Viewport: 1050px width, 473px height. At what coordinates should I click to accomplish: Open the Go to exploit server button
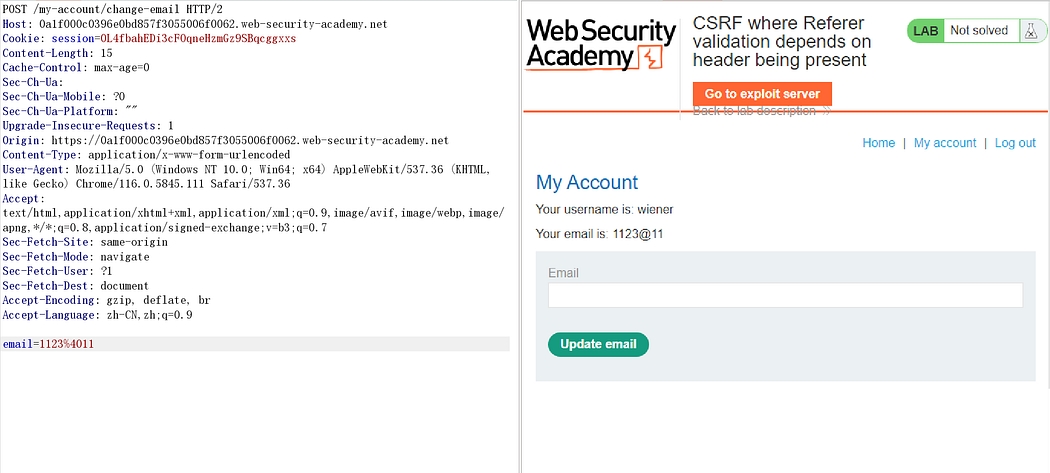coord(762,94)
